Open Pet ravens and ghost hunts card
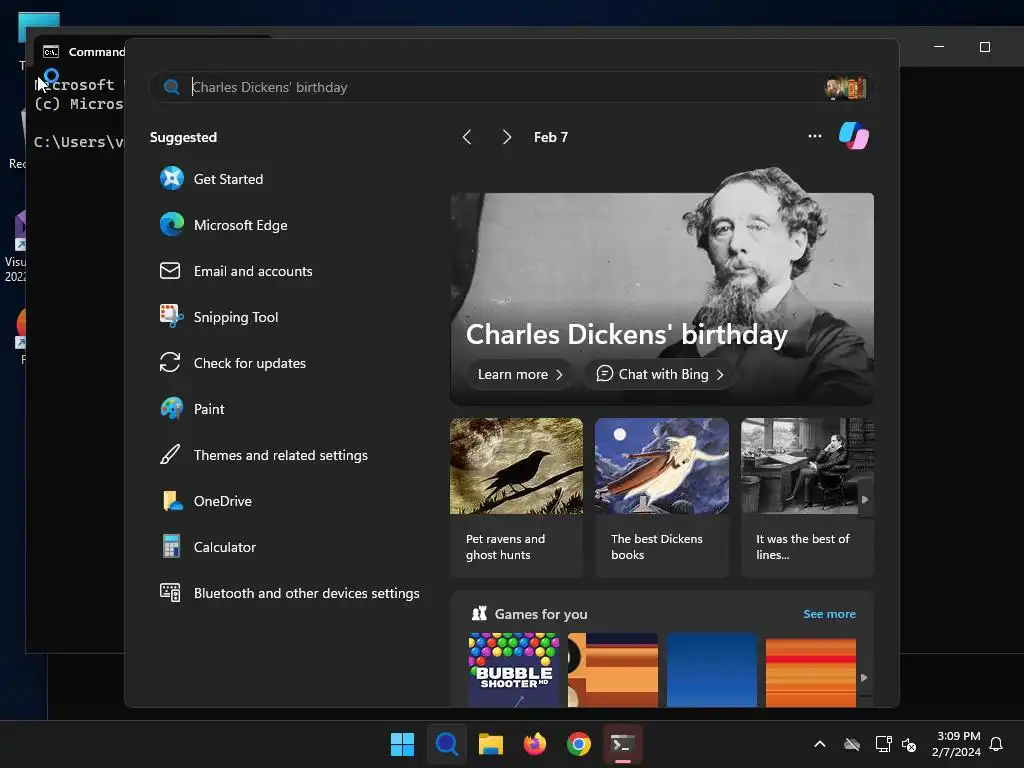Image resolution: width=1024 pixels, height=768 pixels. click(x=516, y=498)
